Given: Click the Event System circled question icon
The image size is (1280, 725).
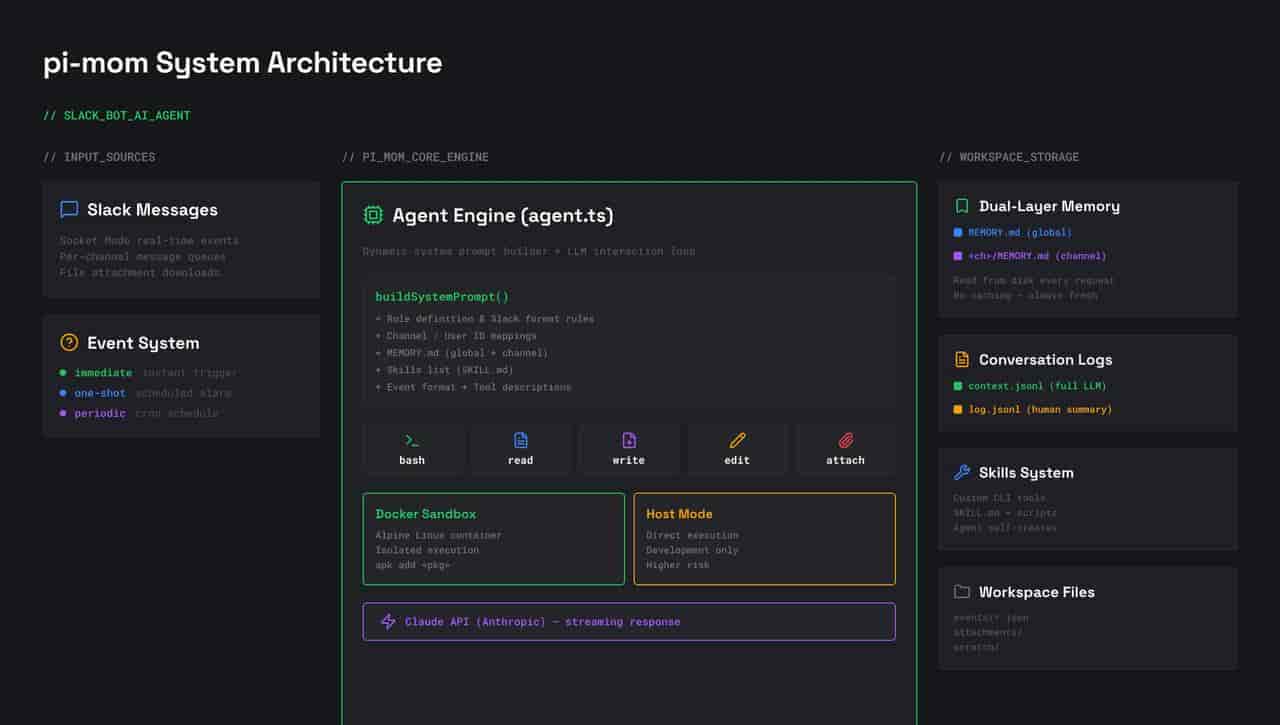Looking at the screenshot, I should pos(69,342).
